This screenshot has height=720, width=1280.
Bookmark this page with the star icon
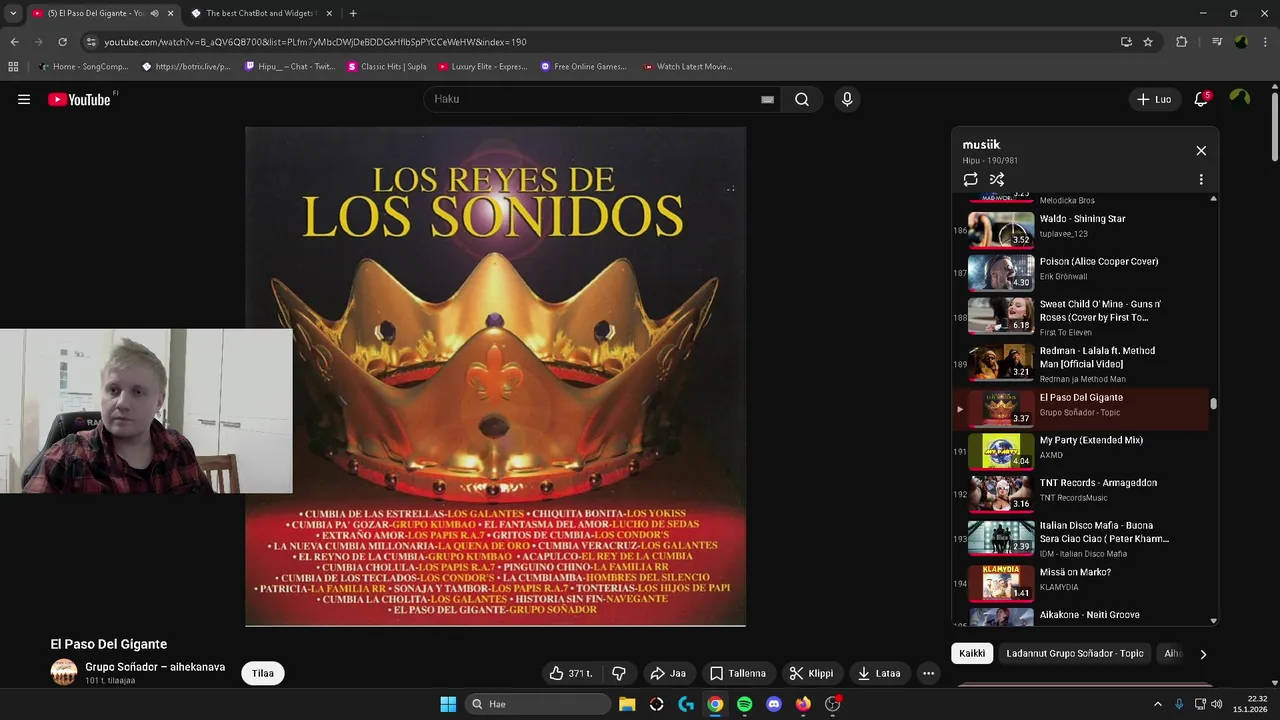click(1148, 42)
